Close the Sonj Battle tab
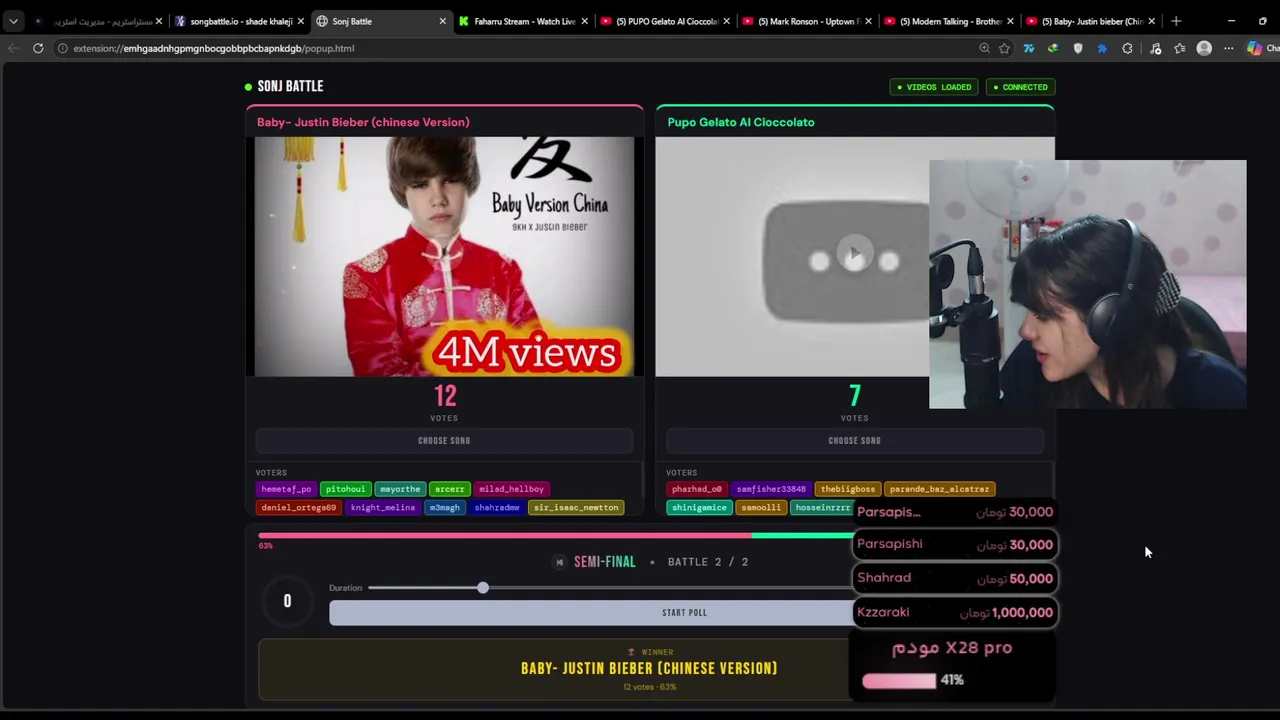This screenshot has width=1280, height=720. coord(443,21)
